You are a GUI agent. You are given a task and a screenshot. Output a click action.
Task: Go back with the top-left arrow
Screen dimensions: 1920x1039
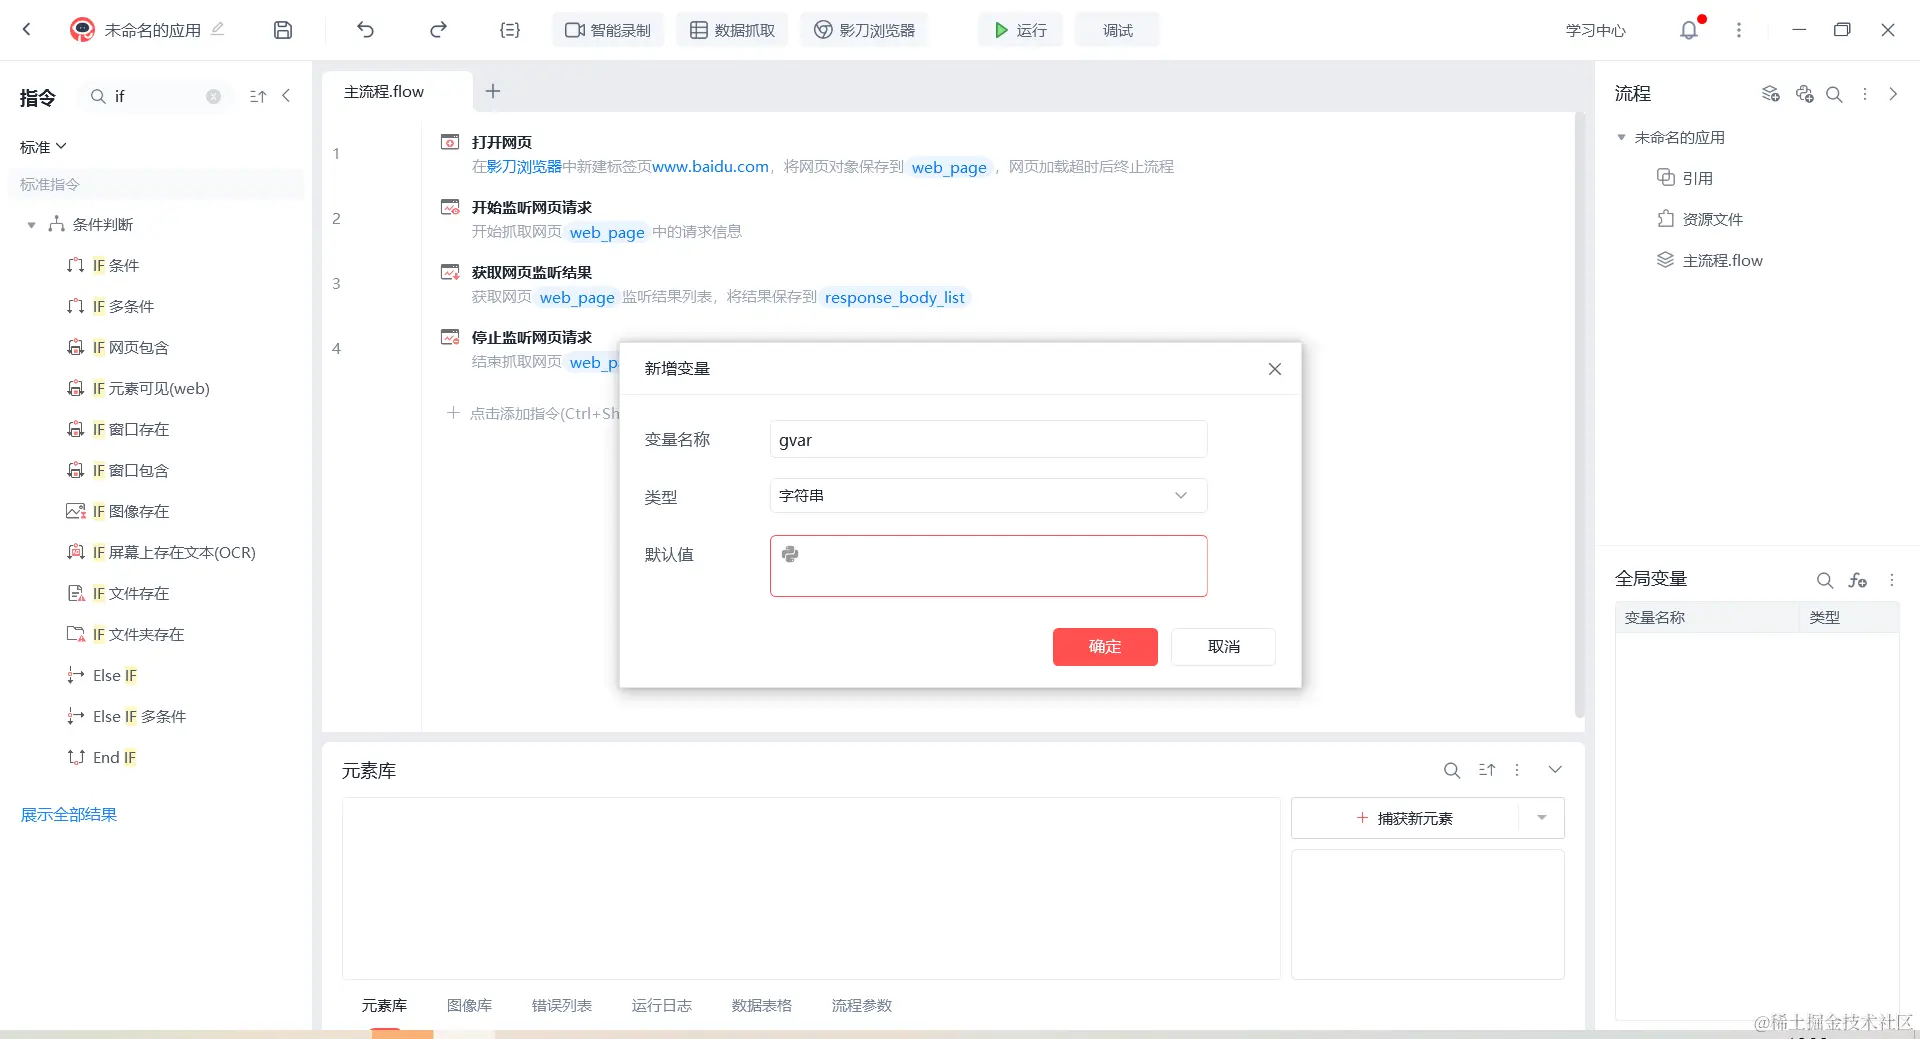[x=27, y=30]
